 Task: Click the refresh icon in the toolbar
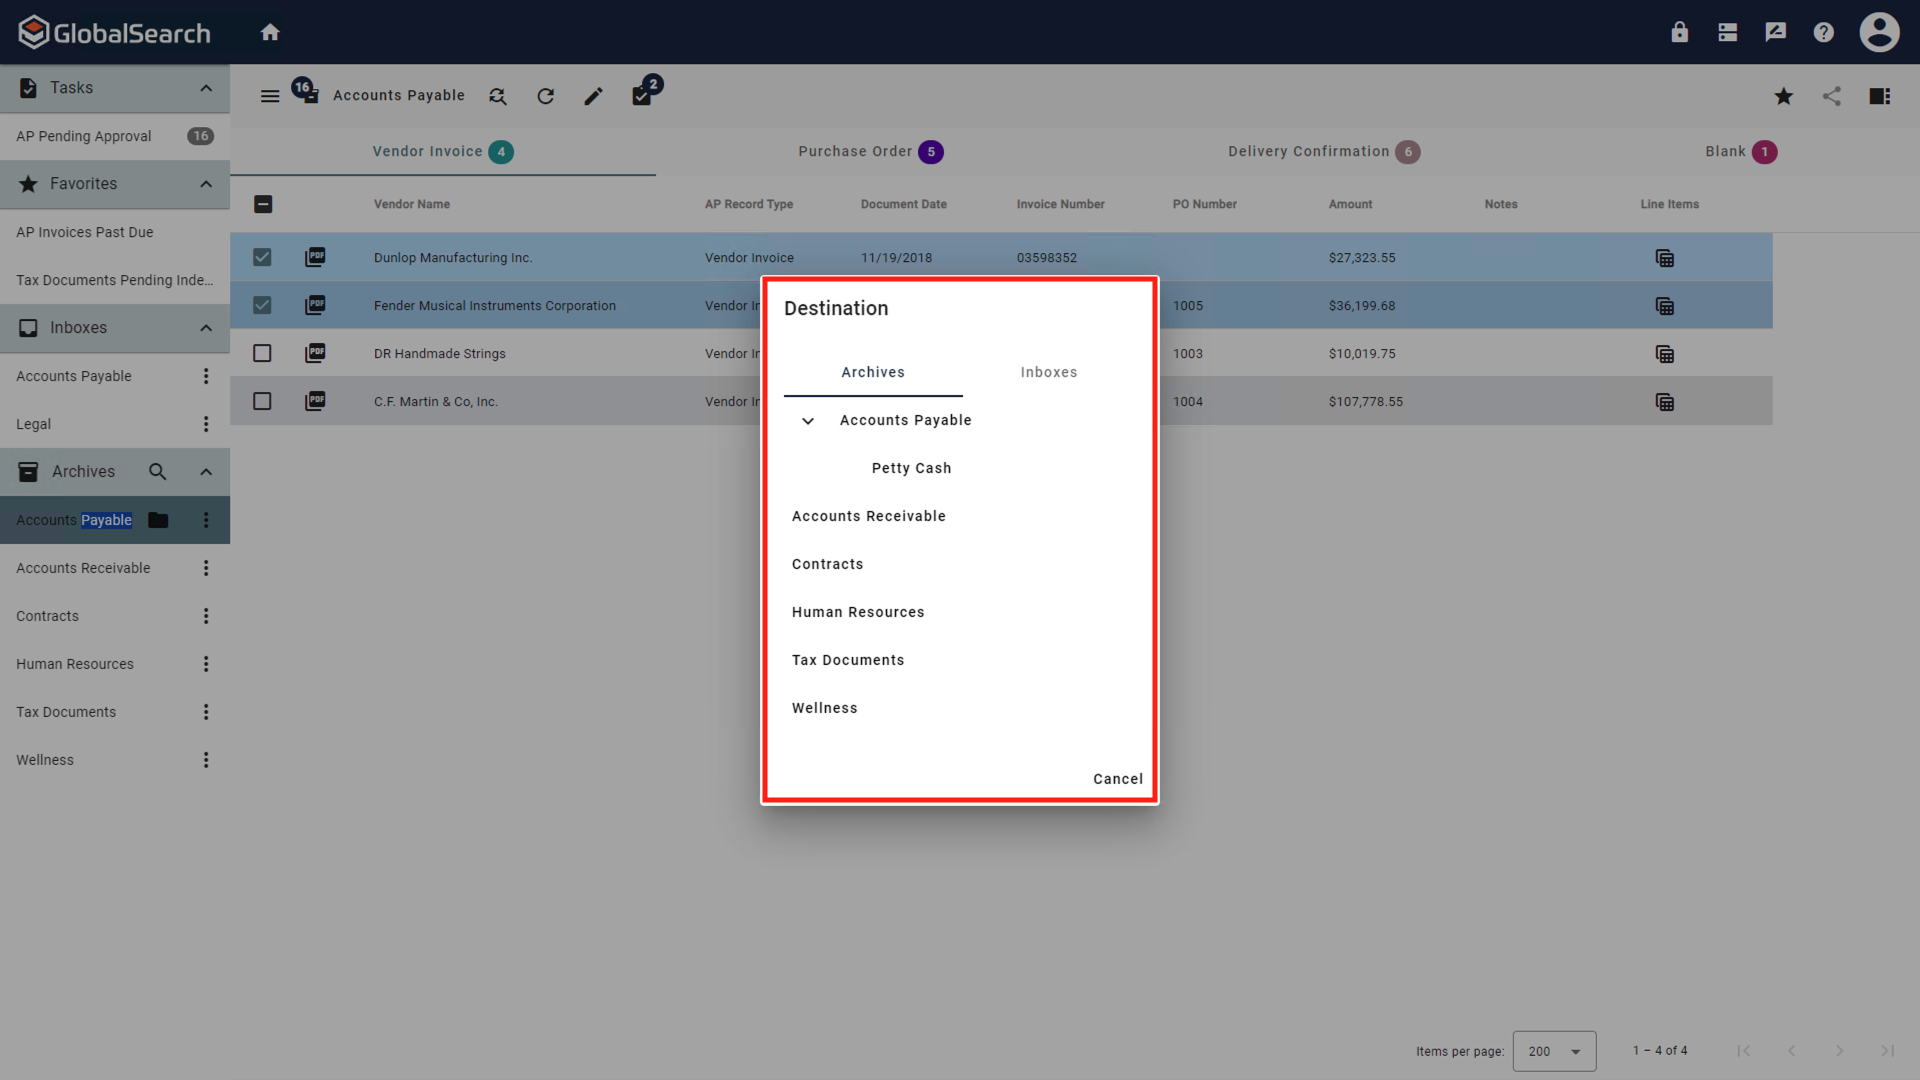(545, 96)
